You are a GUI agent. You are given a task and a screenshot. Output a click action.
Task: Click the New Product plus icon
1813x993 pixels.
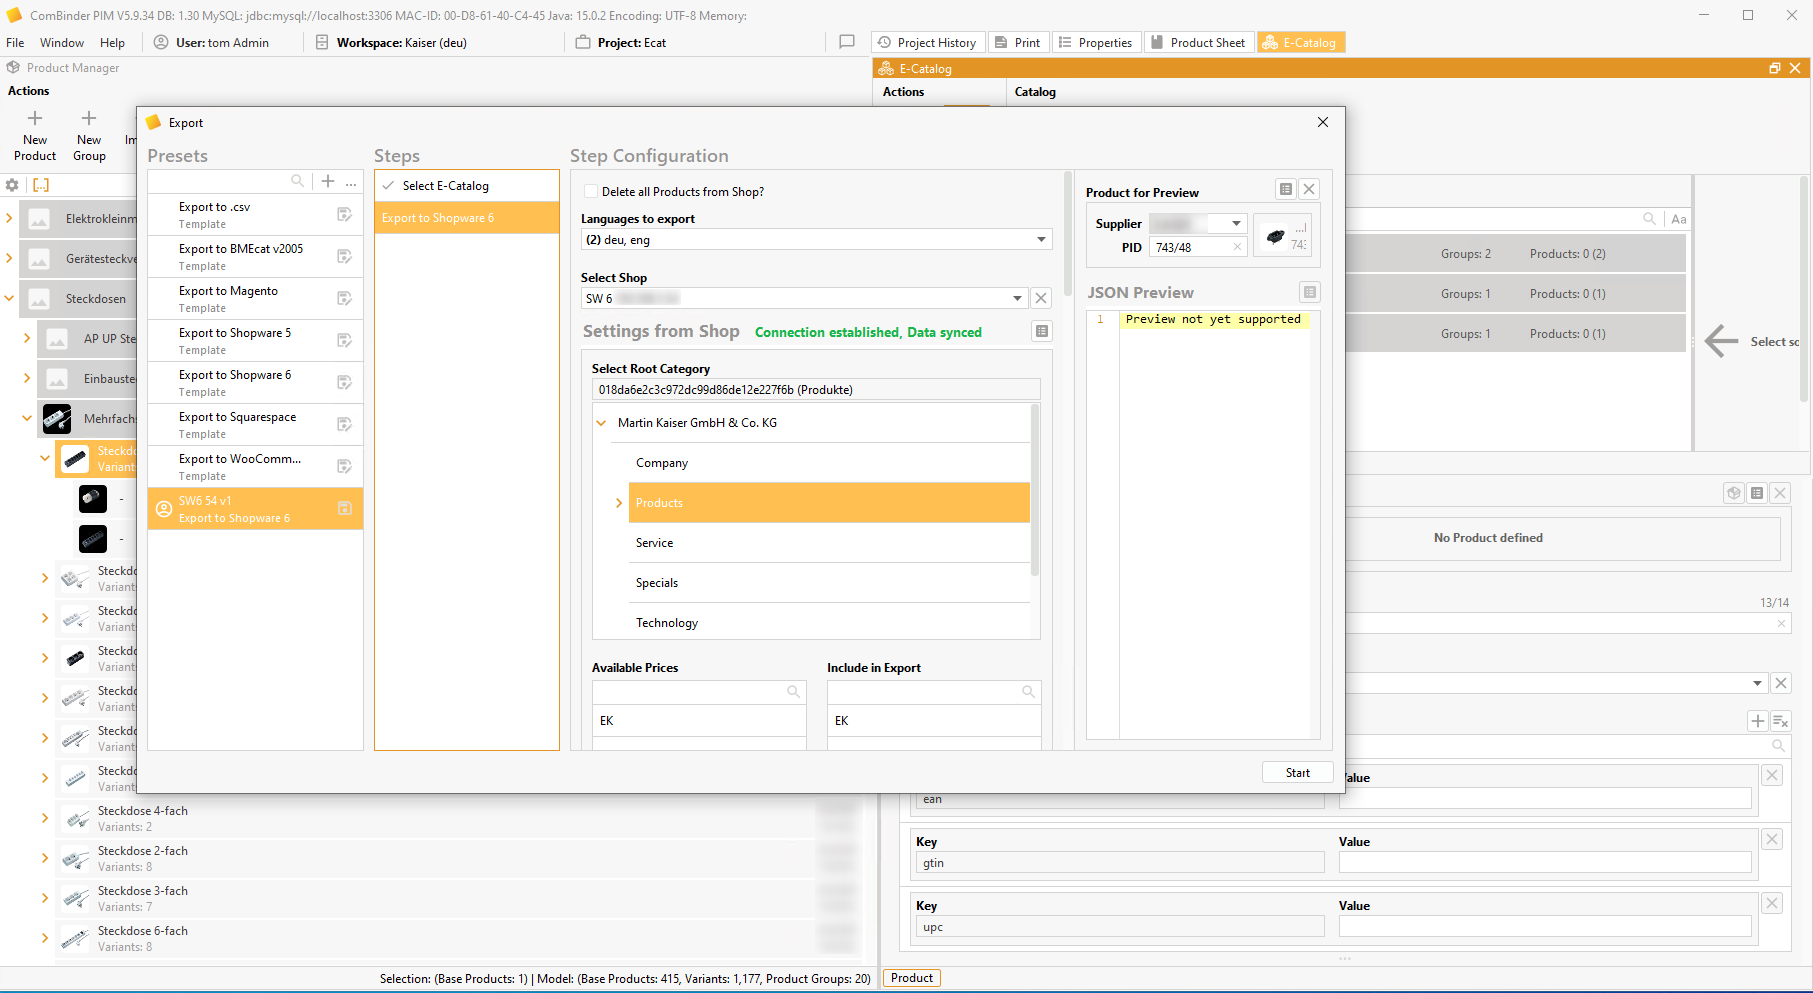(x=35, y=119)
